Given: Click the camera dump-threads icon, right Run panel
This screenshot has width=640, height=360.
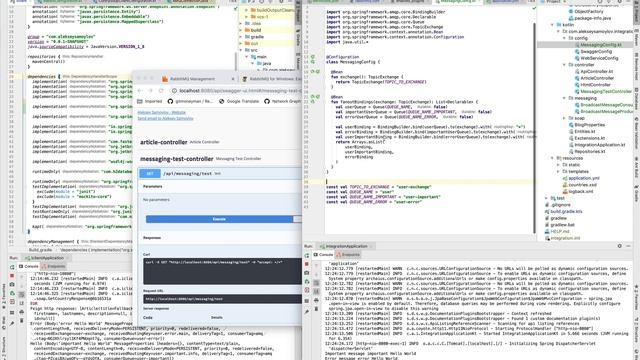Looking at the screenshot, I should pos(307,273).
